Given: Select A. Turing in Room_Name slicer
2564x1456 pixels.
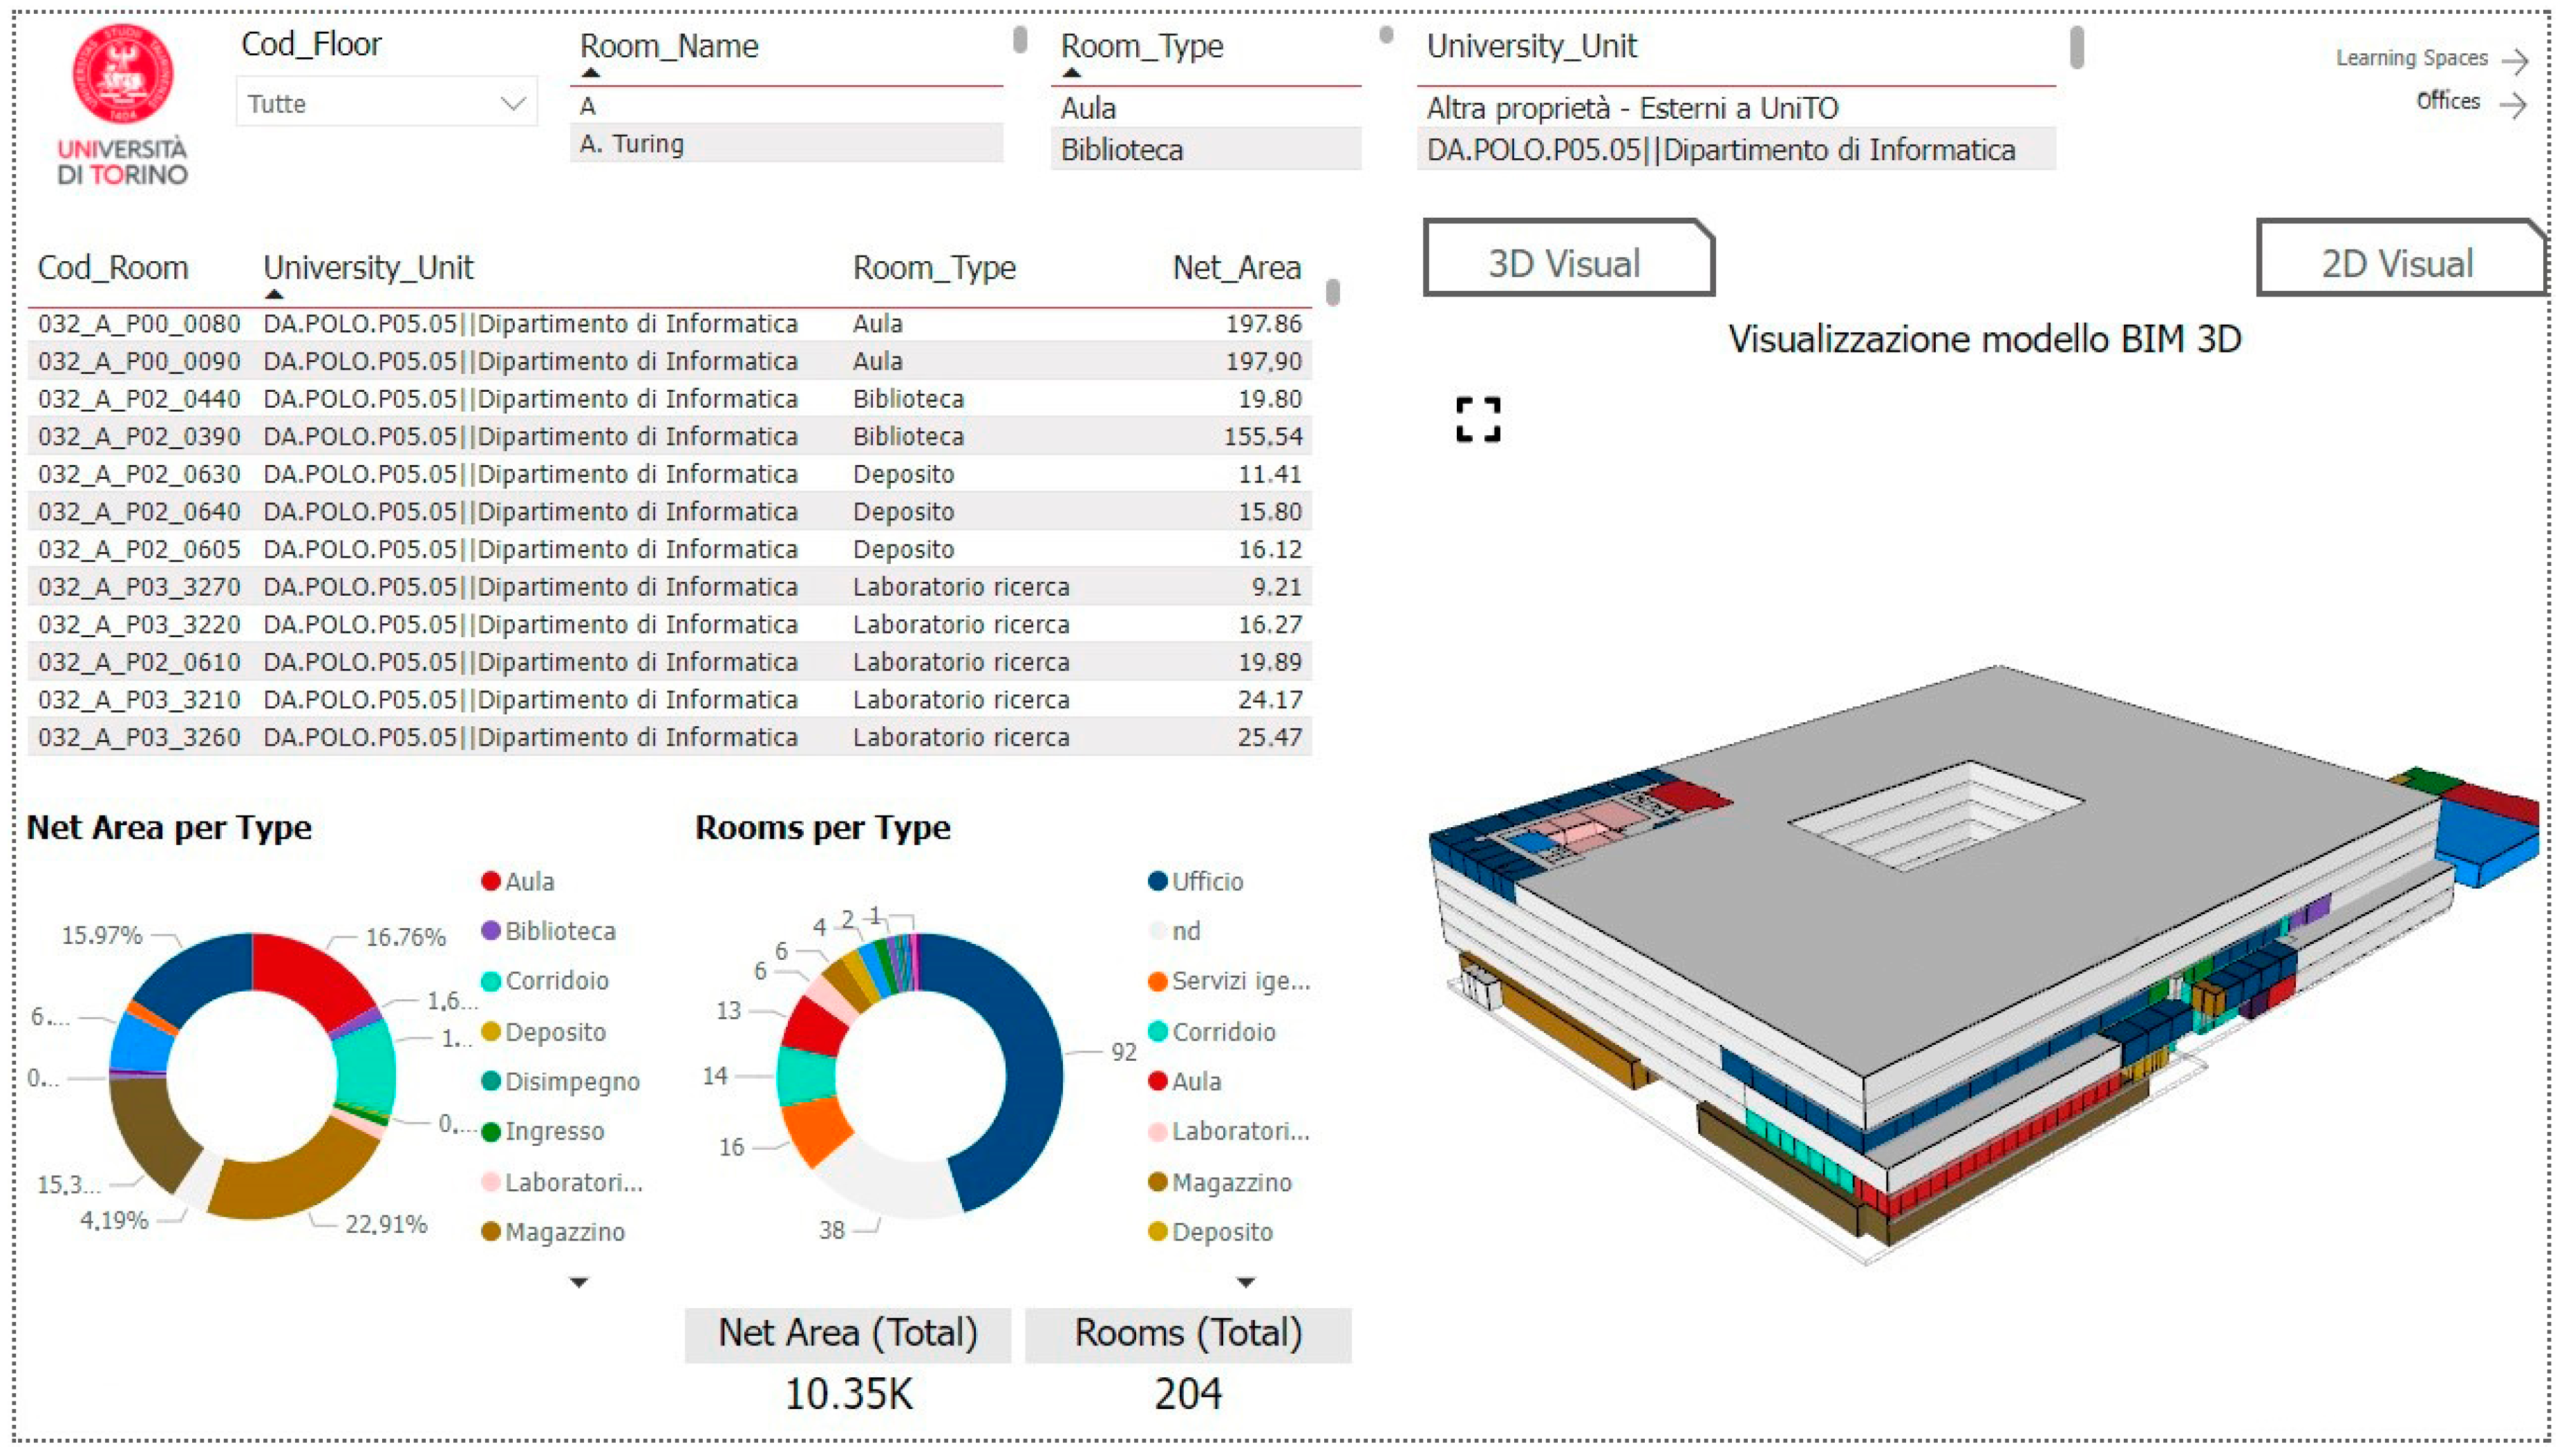Looking at the screenshot, I should 632,144.
